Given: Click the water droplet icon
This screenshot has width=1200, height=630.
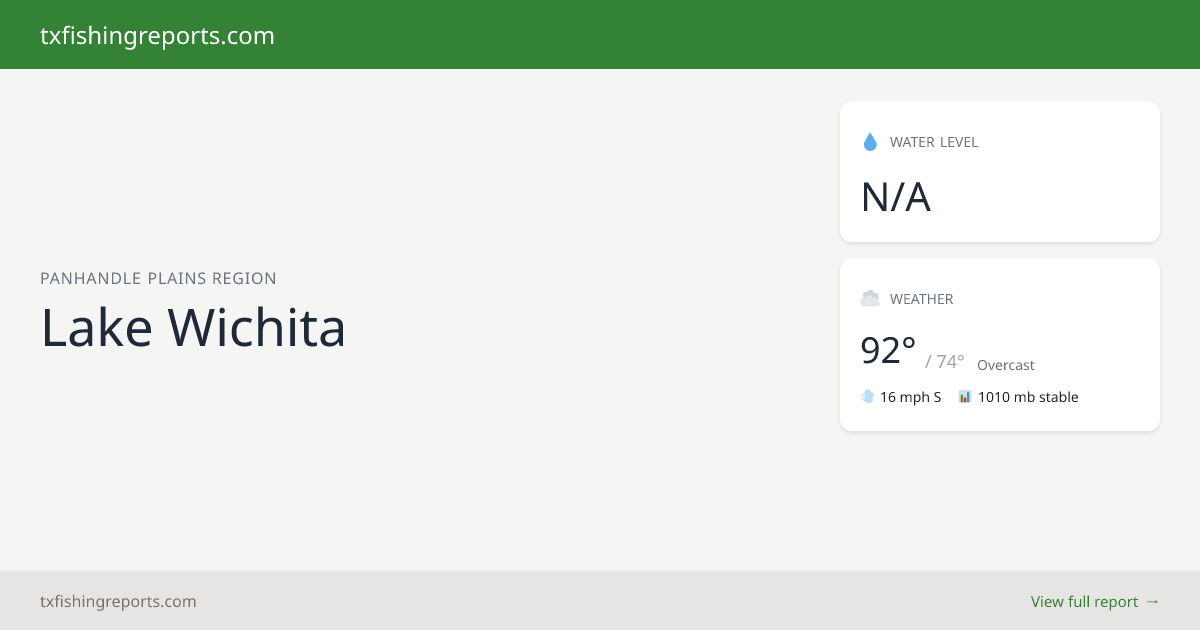Looking at the screenshot, I should [870, 142].
